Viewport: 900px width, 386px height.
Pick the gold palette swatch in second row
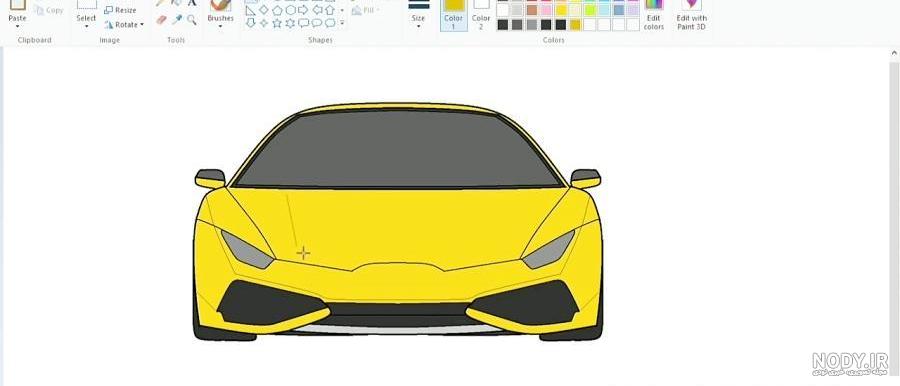(x=561, y=10)
